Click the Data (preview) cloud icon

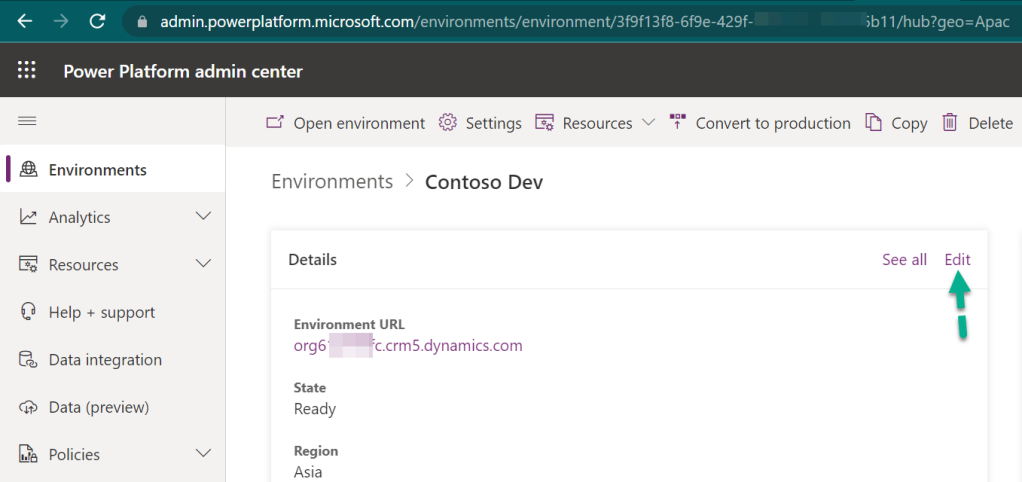28,407
